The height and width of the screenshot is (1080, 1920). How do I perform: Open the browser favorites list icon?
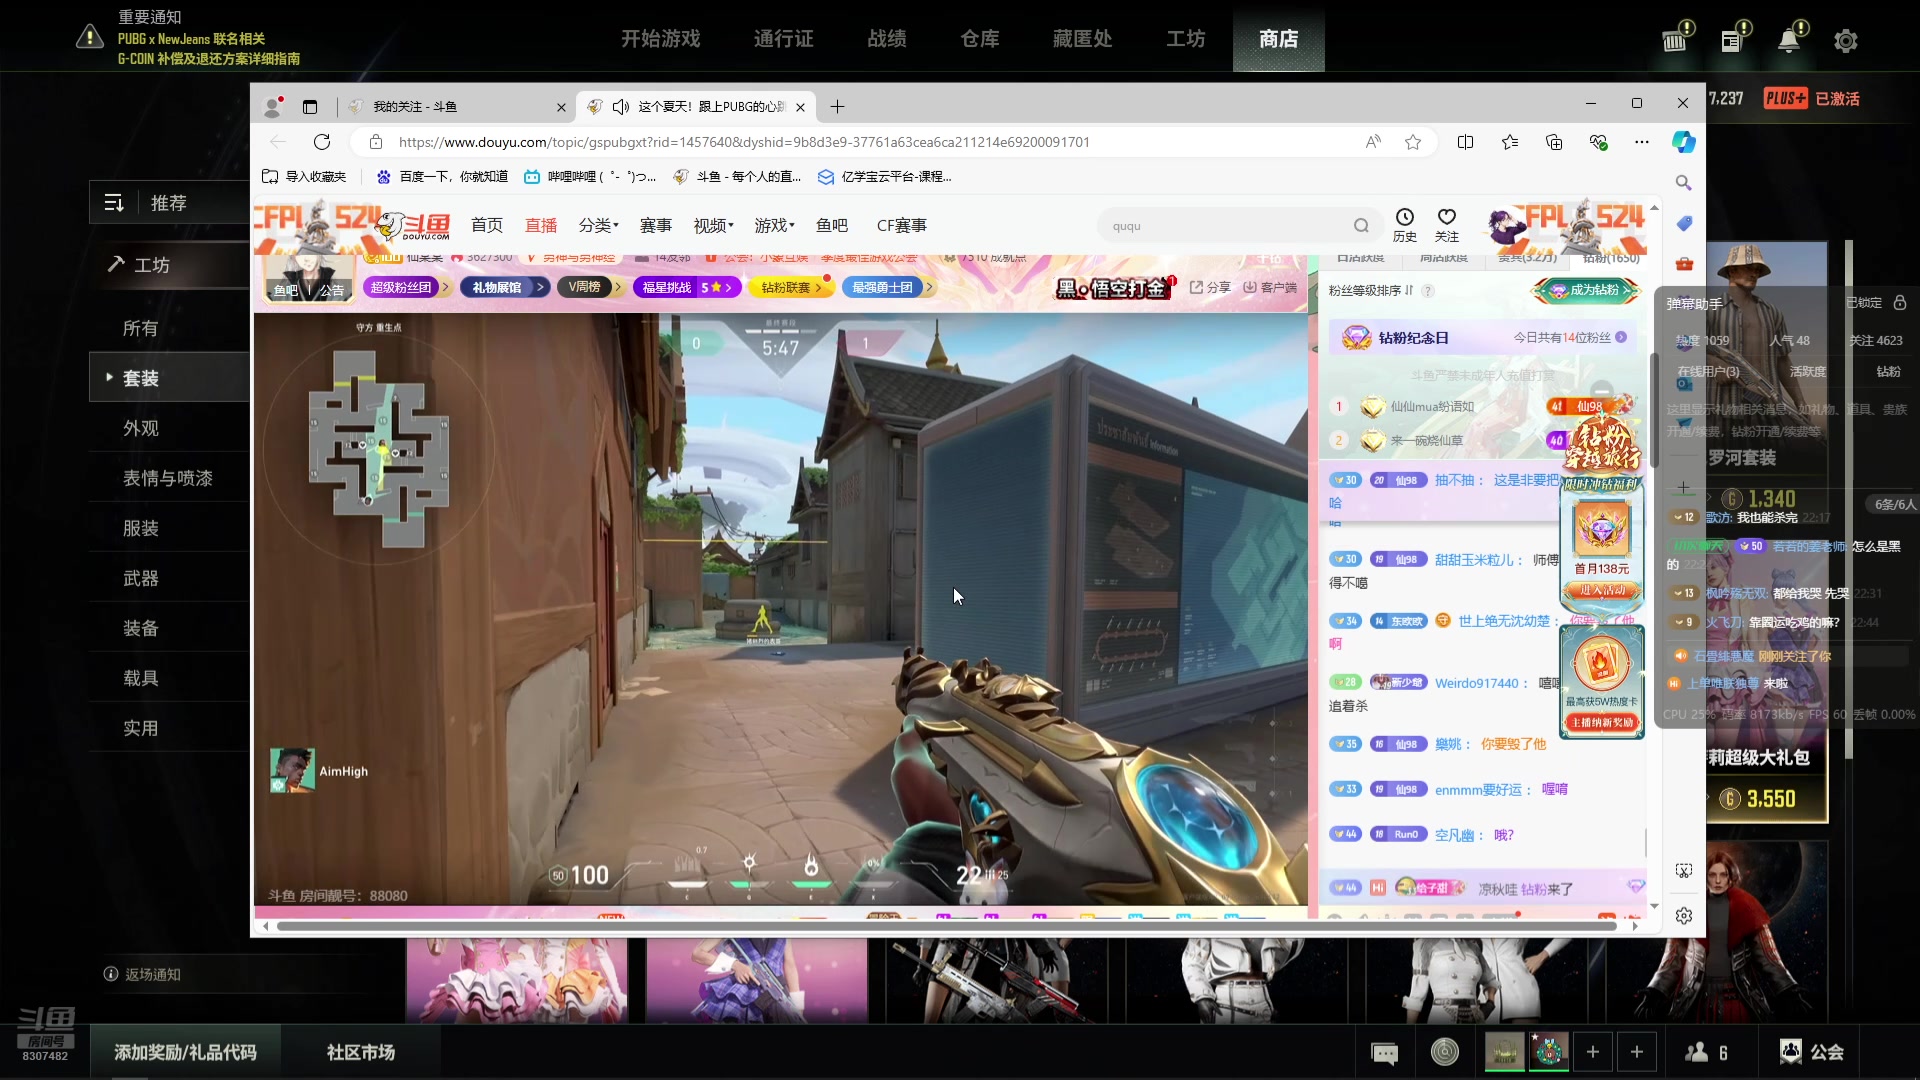[x=1510, y=142]
